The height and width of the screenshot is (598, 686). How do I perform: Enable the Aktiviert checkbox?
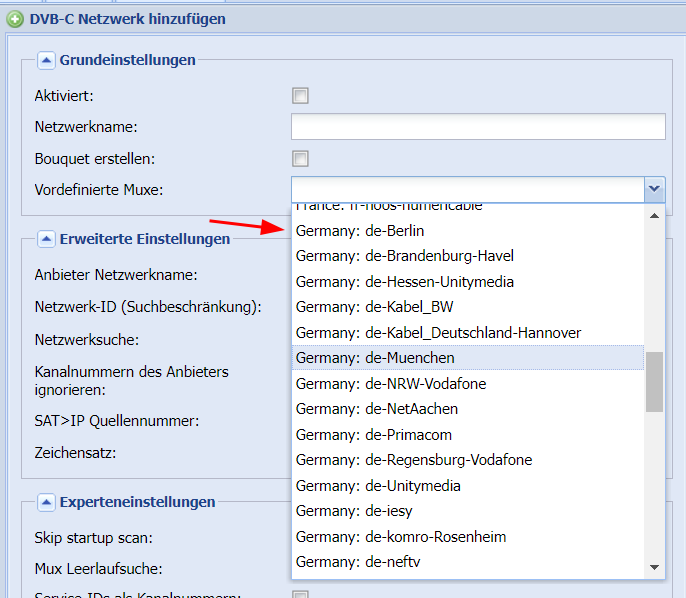click(x=300, y=96)
